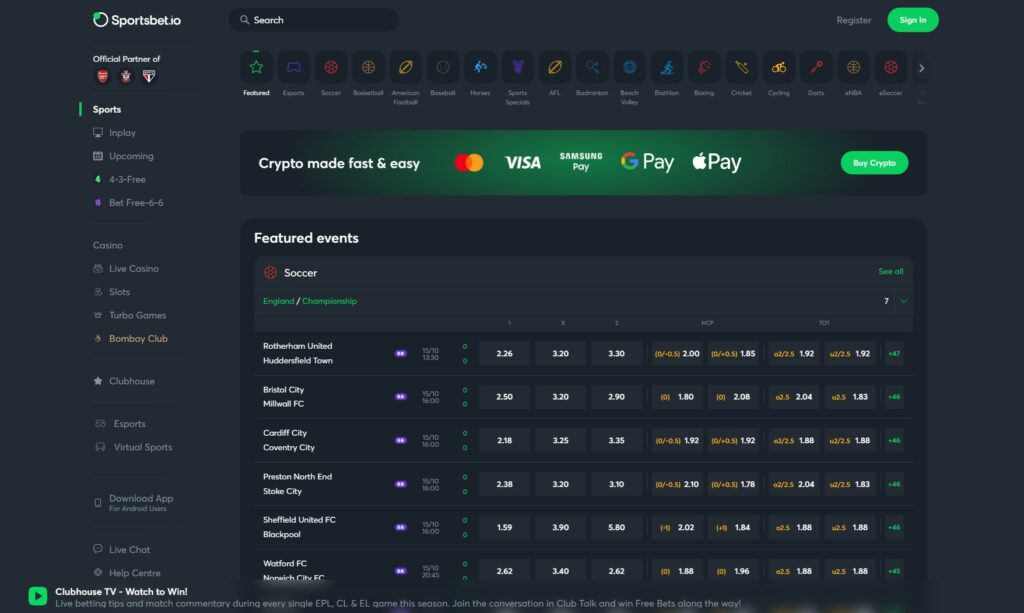Select the Horses racing category icon
The image size is (1024, 613).
pos(480,67)
